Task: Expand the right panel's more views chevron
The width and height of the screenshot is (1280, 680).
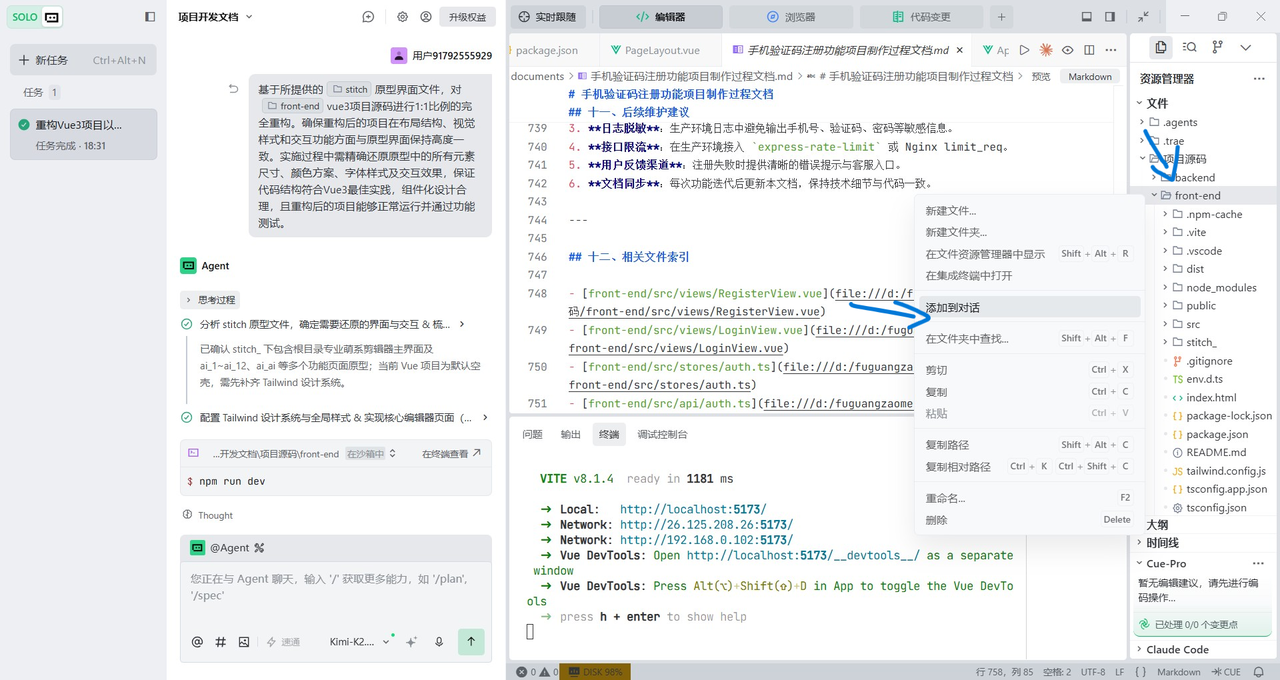Action: (x=1245, y=47)
